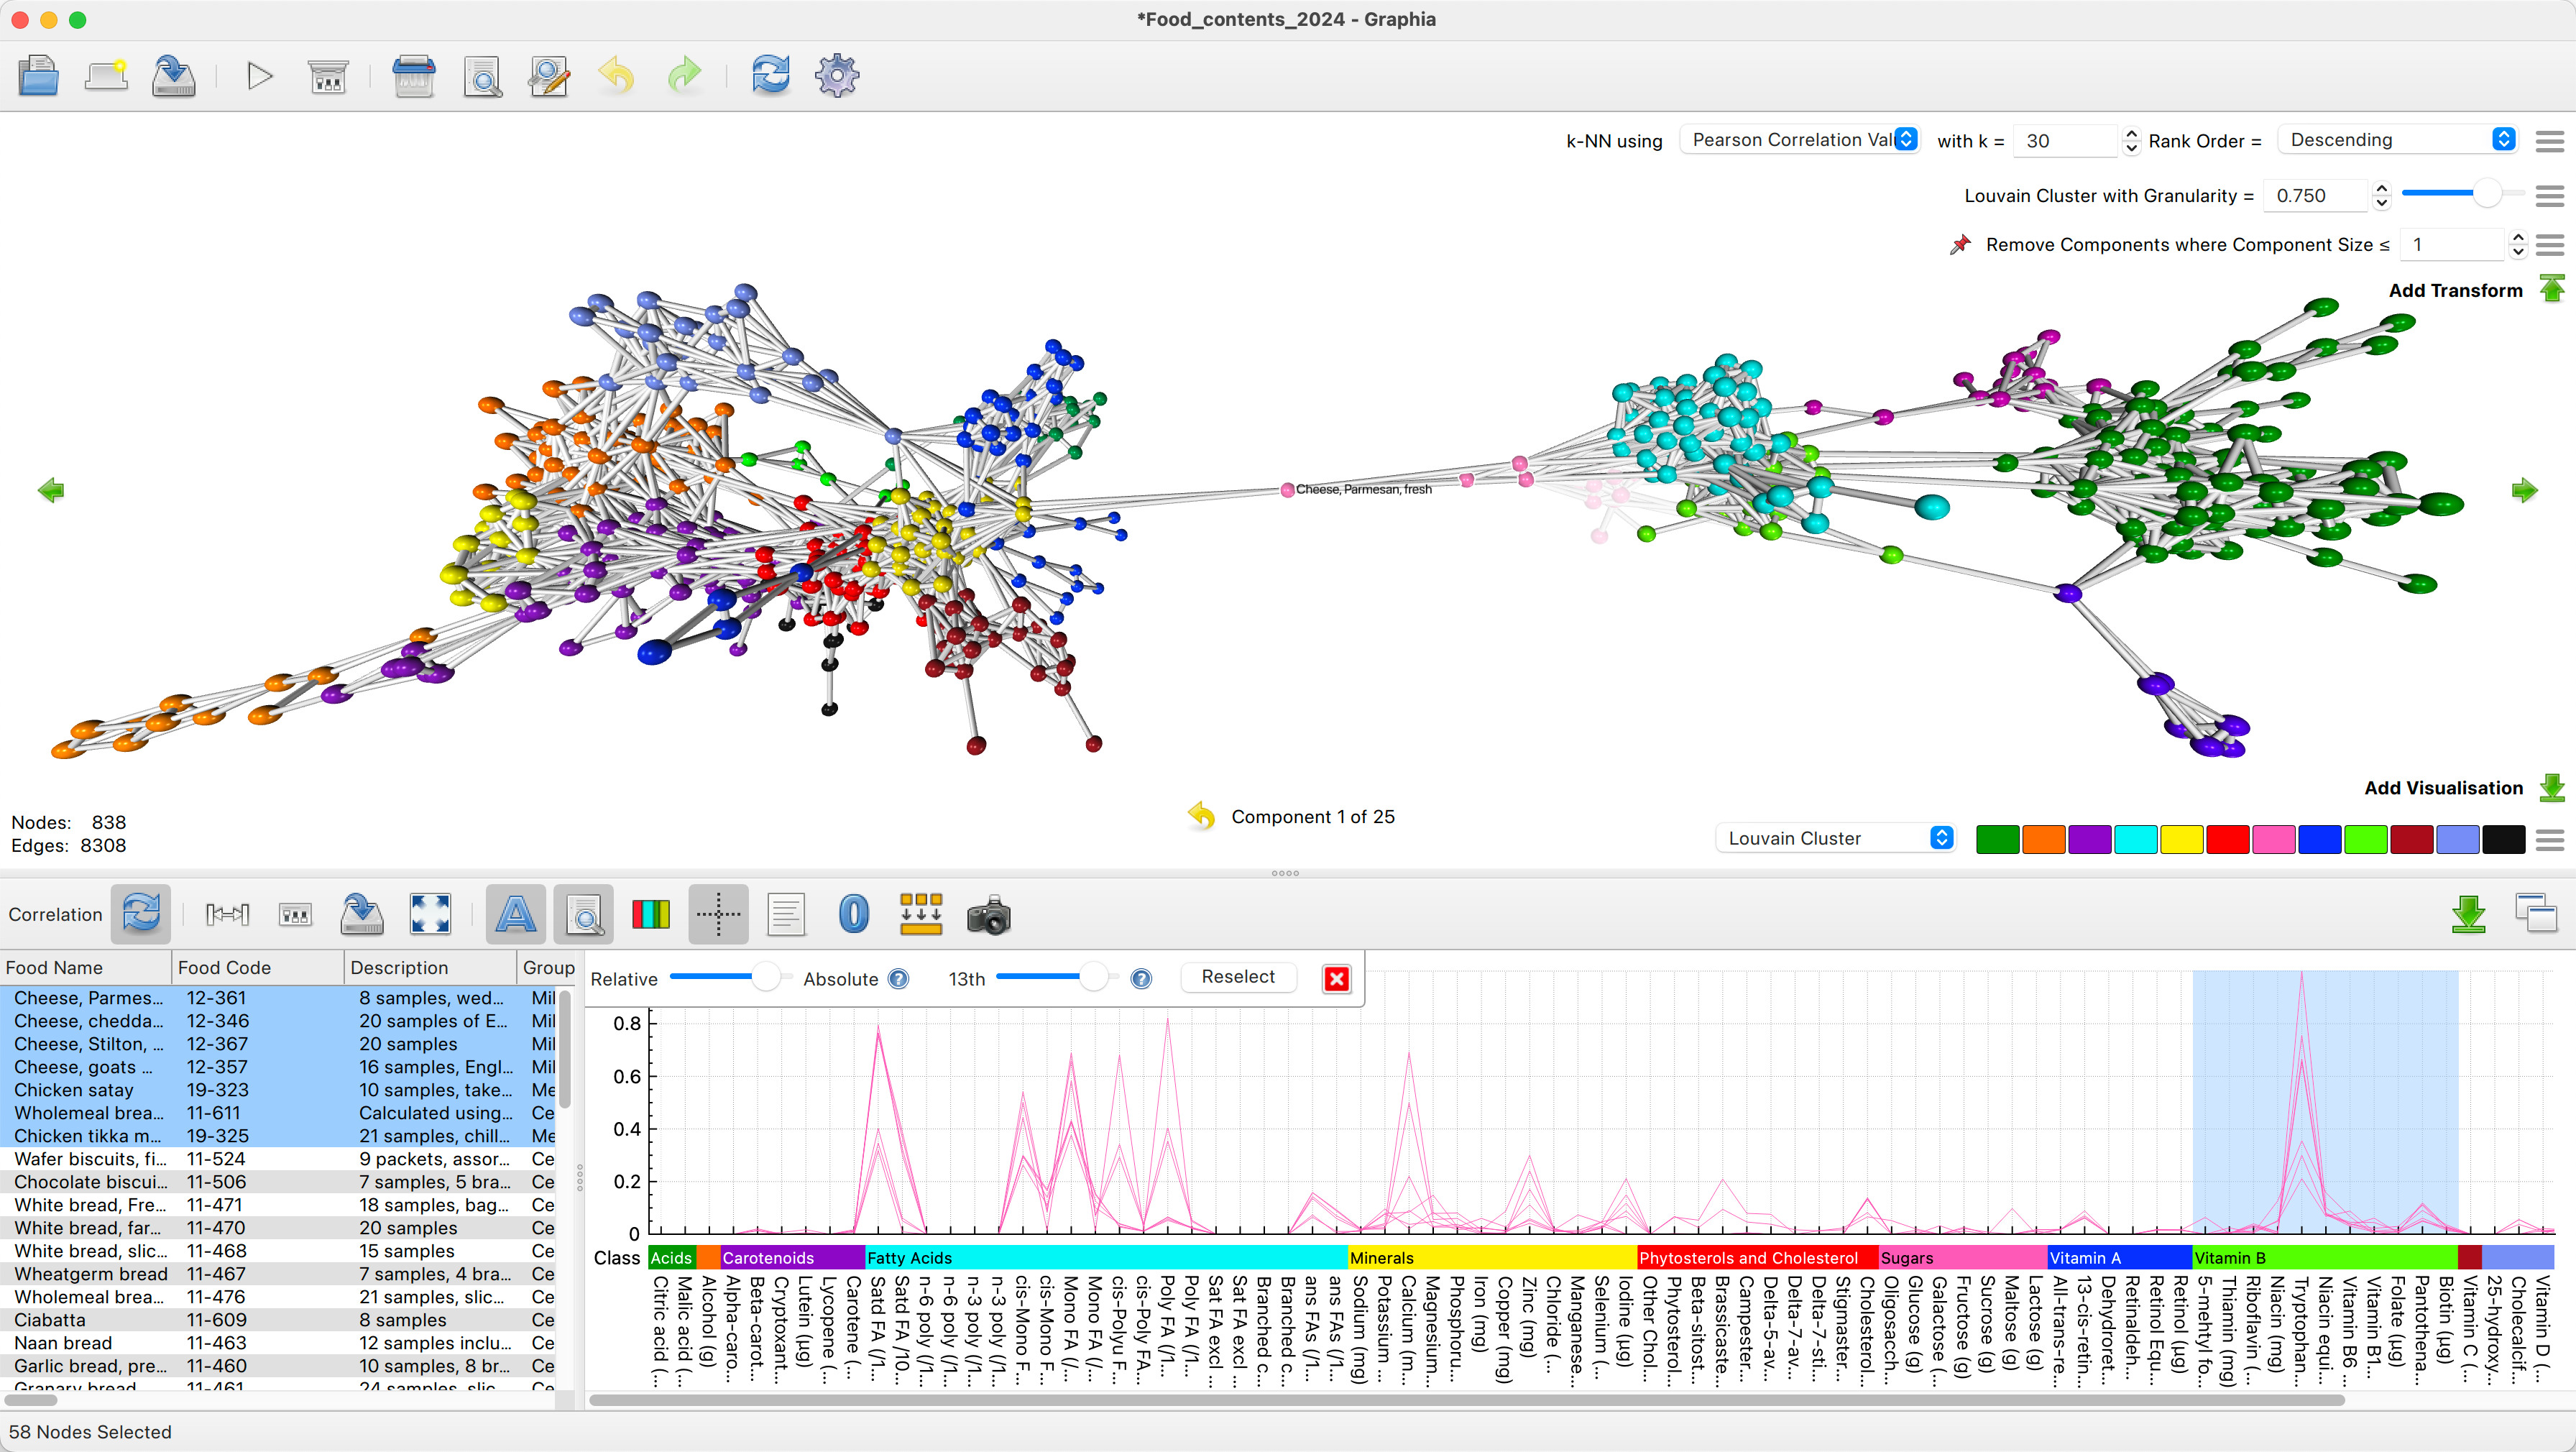Image resolution: width=2576 pixels, height=1452 pixels.
Task: Open the Rank Order Descending dropdown
Action: (x=2397, y=140)
